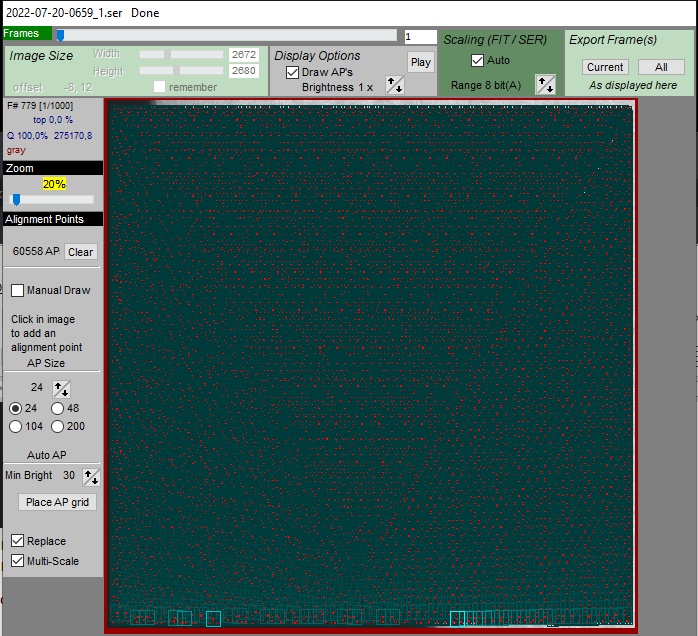Image resolution: width=698 pixels, height=636 pixels.
Task: Click the Min Bright stepper arrows
Action: (x=91, y=477)
